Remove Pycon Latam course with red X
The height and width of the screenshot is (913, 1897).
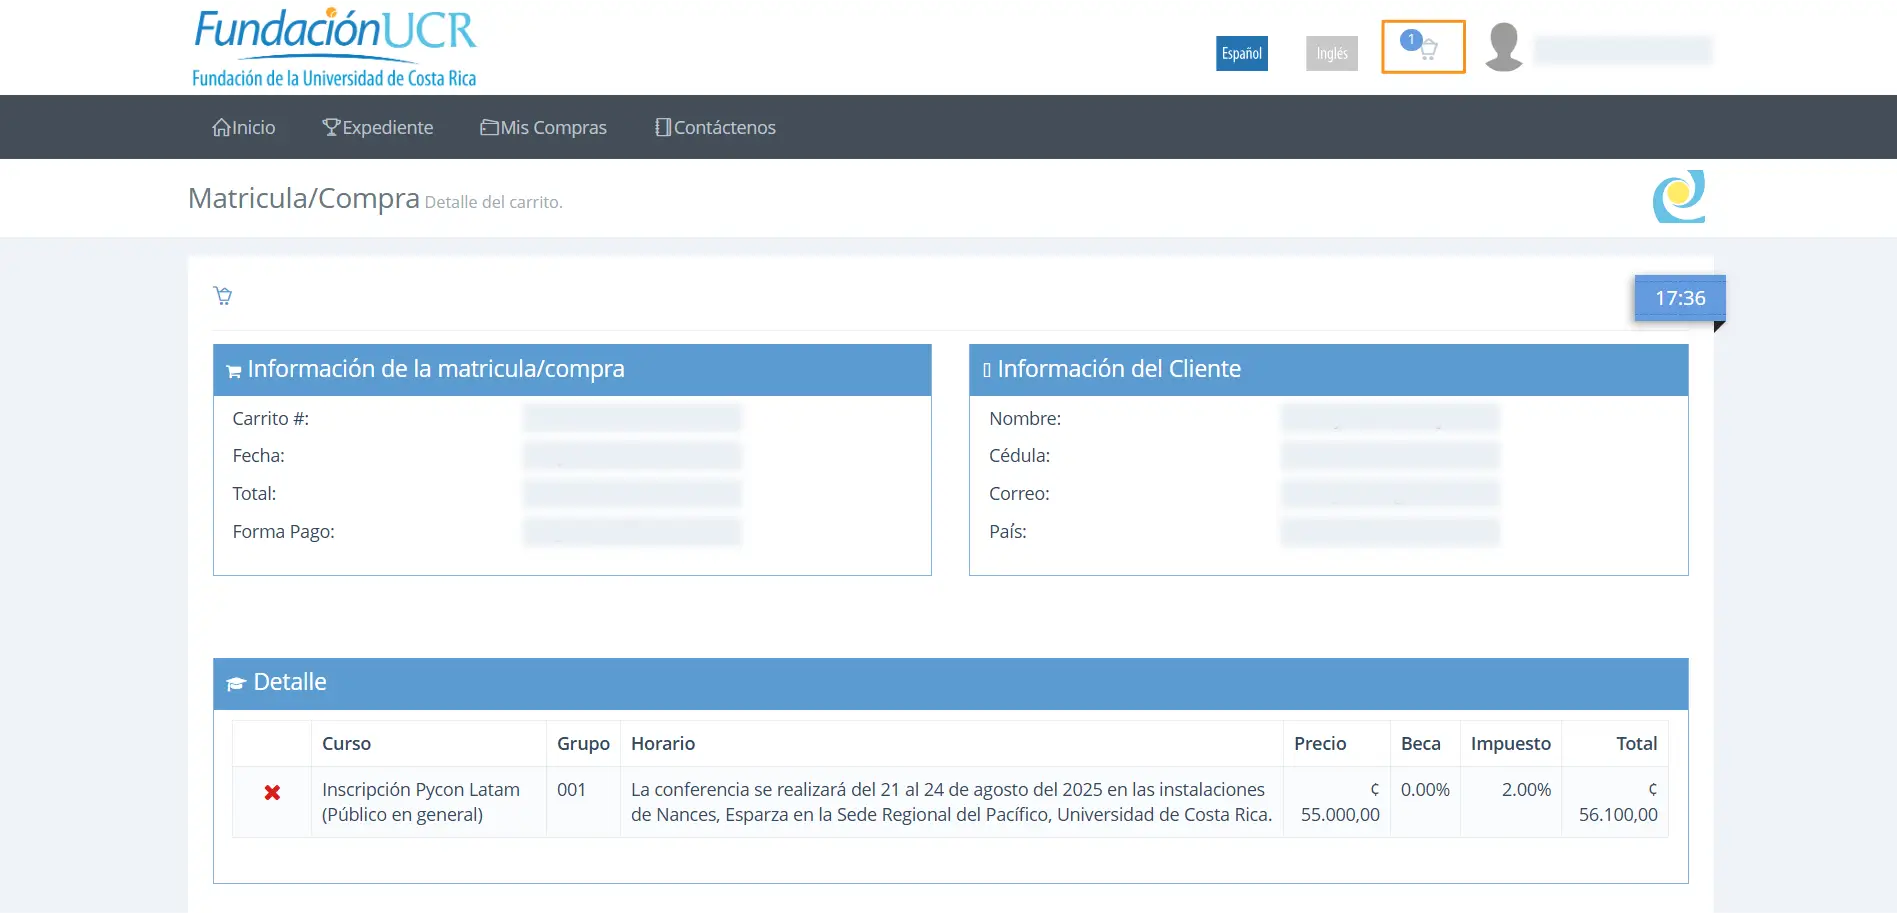pyautogui.click(x=272, y=792)
